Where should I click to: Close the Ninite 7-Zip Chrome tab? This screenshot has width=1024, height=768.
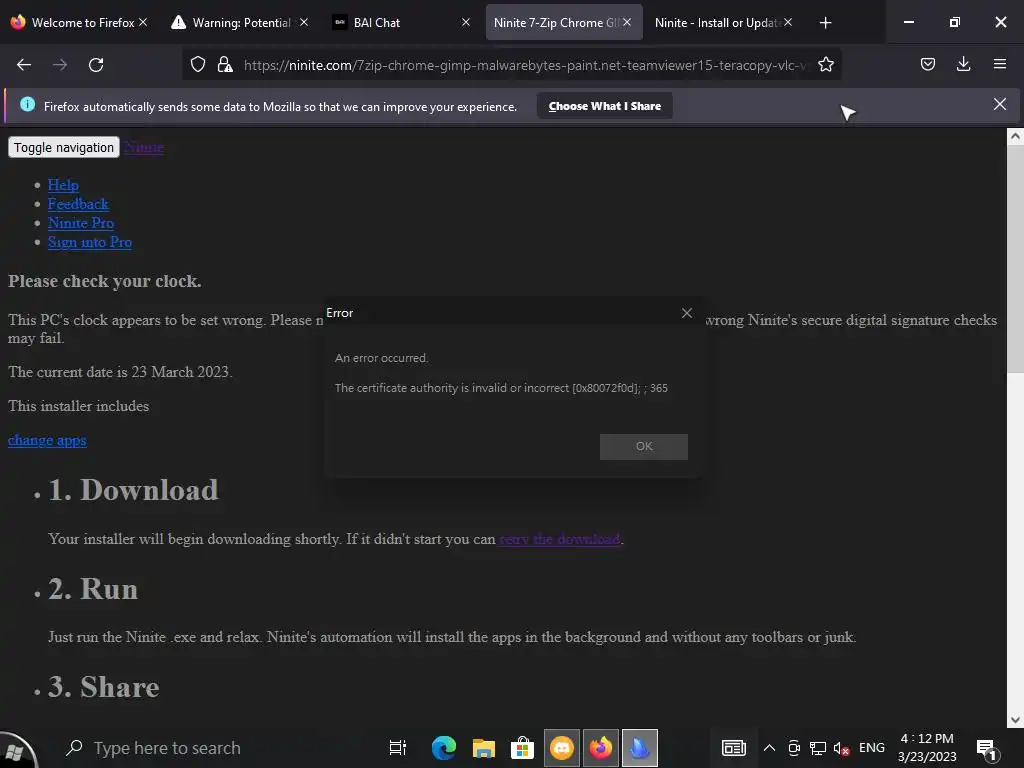(x=627, y=22)
